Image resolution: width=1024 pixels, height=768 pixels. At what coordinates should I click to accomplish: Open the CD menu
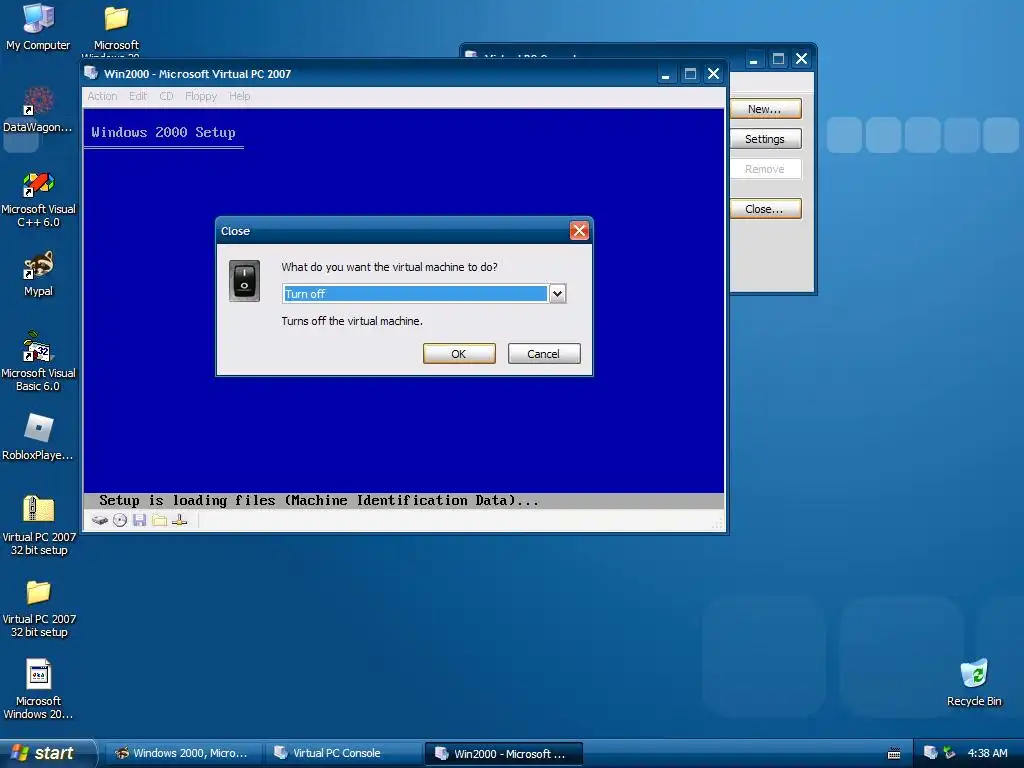(x=167, y=96)
